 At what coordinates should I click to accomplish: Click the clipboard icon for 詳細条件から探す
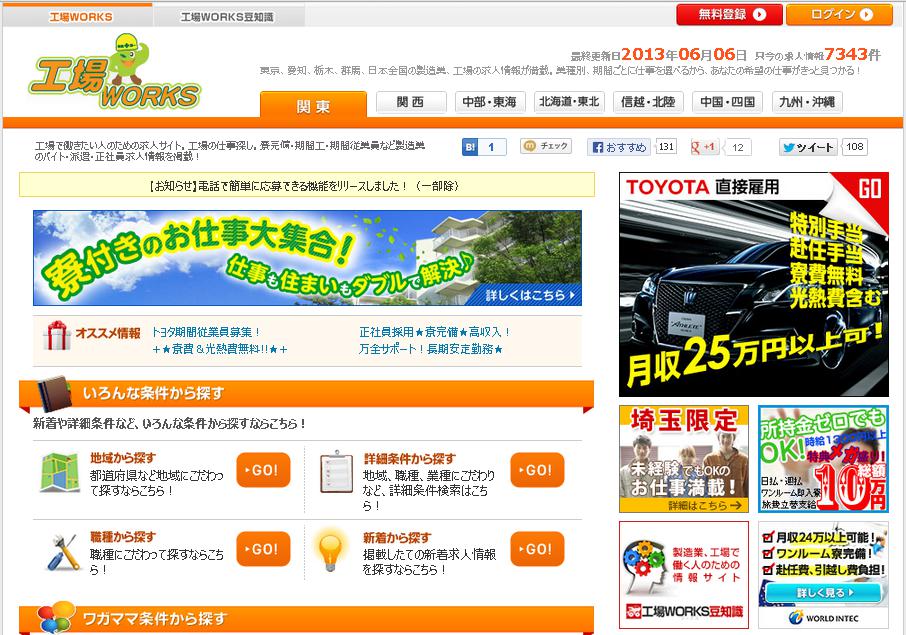pos(336,472)
